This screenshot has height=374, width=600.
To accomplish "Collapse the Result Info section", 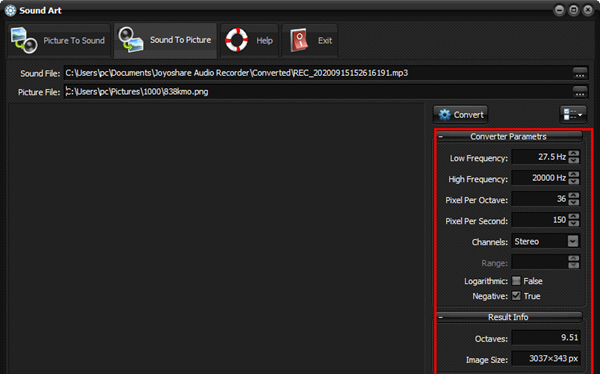I will click(x=440, y=317).
